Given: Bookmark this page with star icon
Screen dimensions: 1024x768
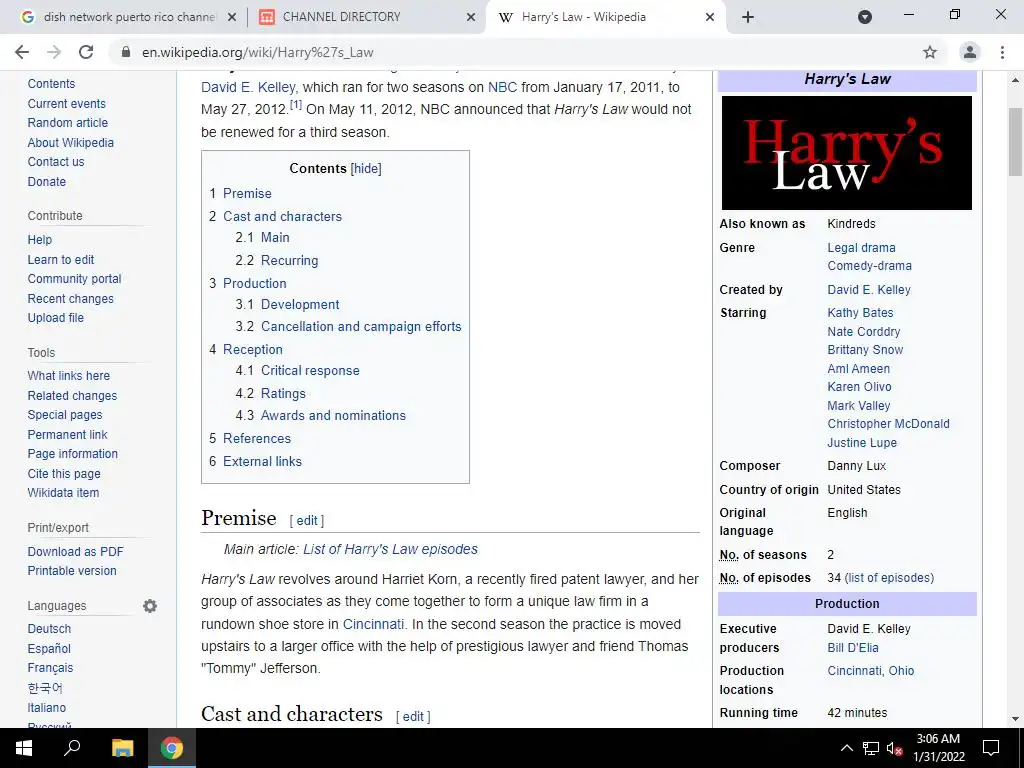Looking at the screenshot, I should [930, 52].
